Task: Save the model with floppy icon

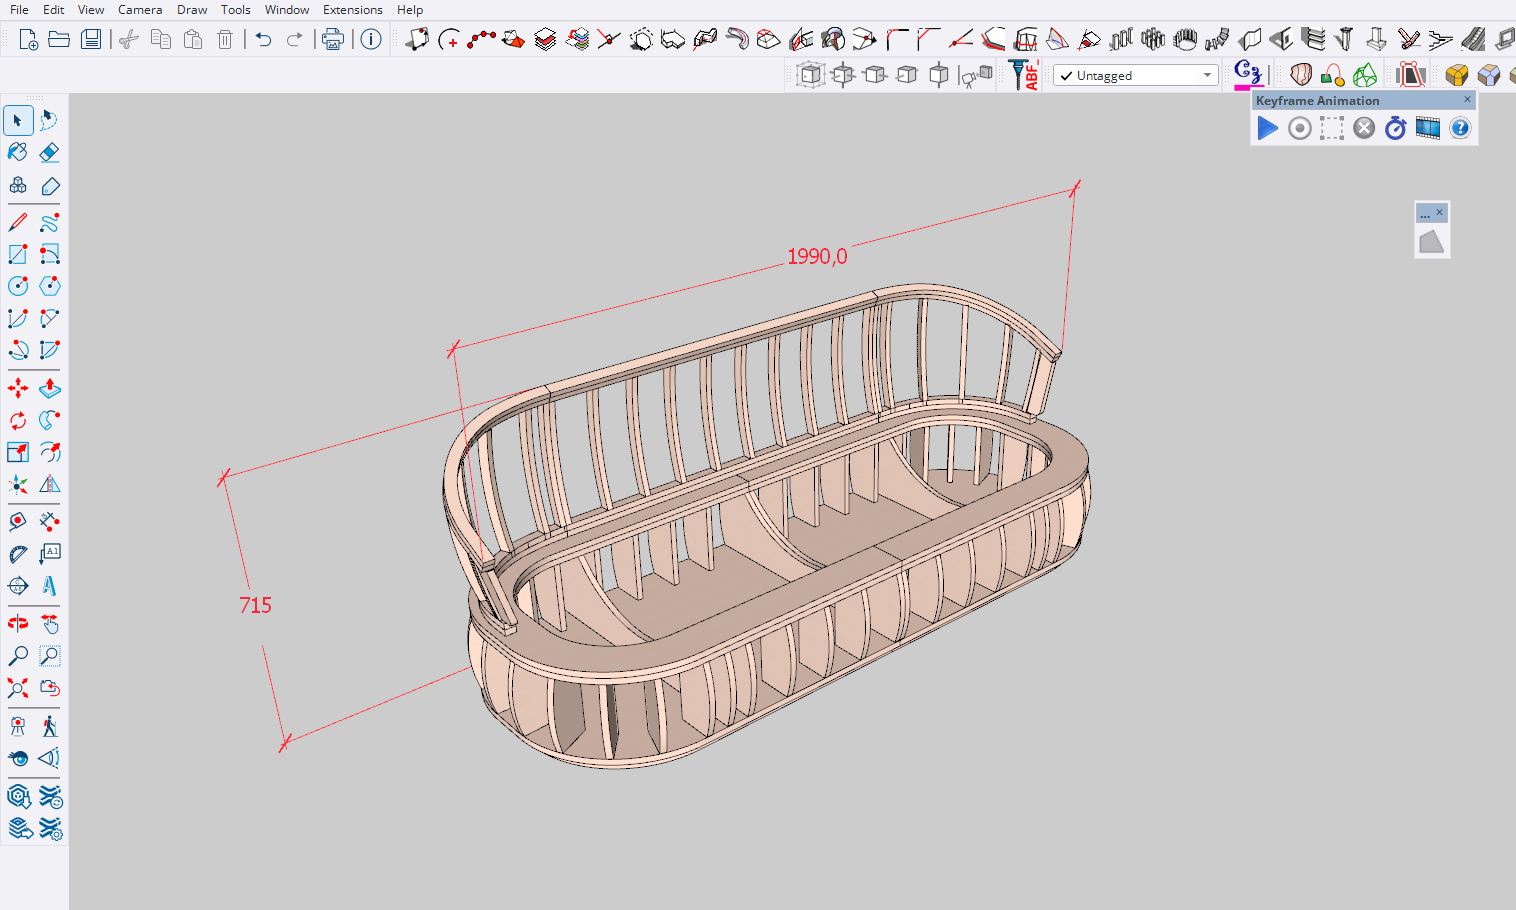Action: 91,40
